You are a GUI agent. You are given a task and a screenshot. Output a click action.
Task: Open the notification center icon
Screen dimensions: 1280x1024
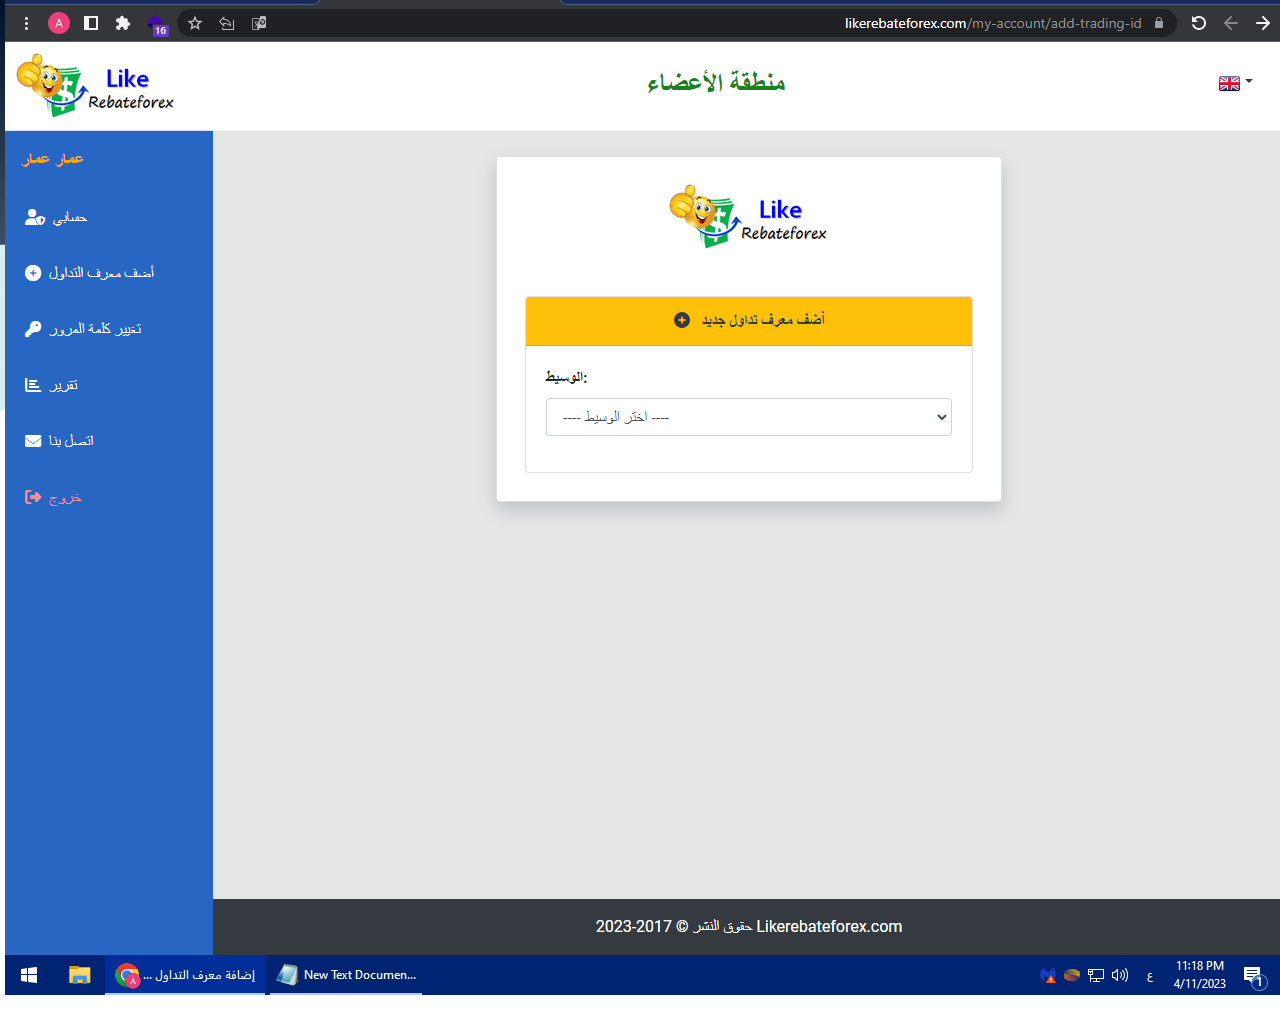(1253, 976)
